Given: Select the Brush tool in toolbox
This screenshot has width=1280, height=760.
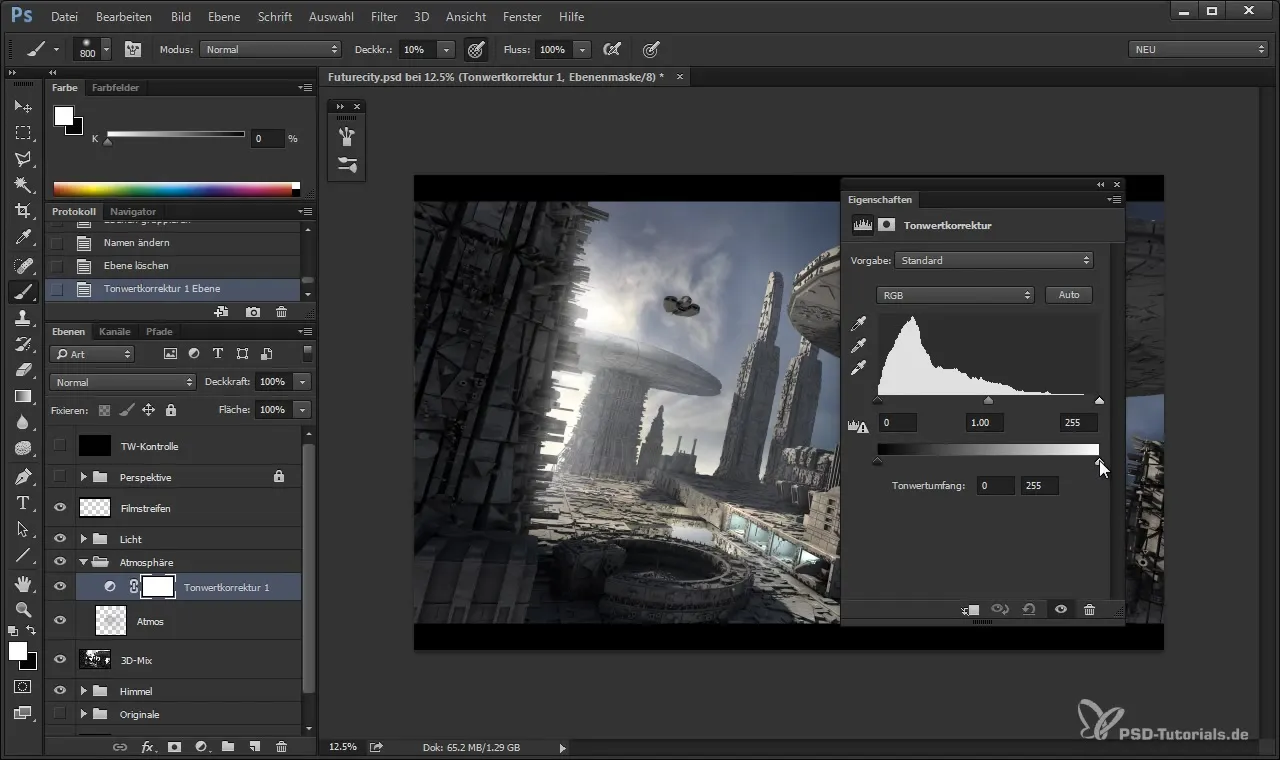Looking at the screenshot, I should pyautogui.click(x=23, y=292).
